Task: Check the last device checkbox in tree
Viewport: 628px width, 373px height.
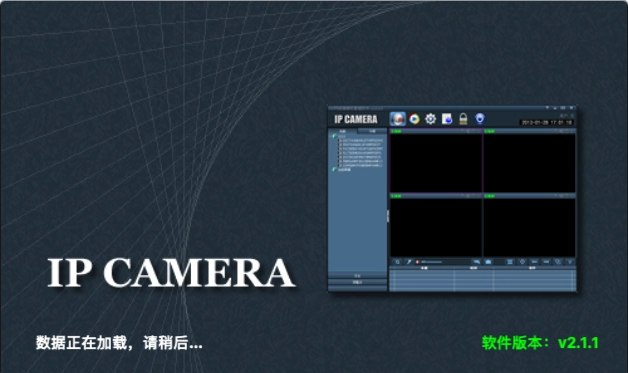Action: coord(340,165)
